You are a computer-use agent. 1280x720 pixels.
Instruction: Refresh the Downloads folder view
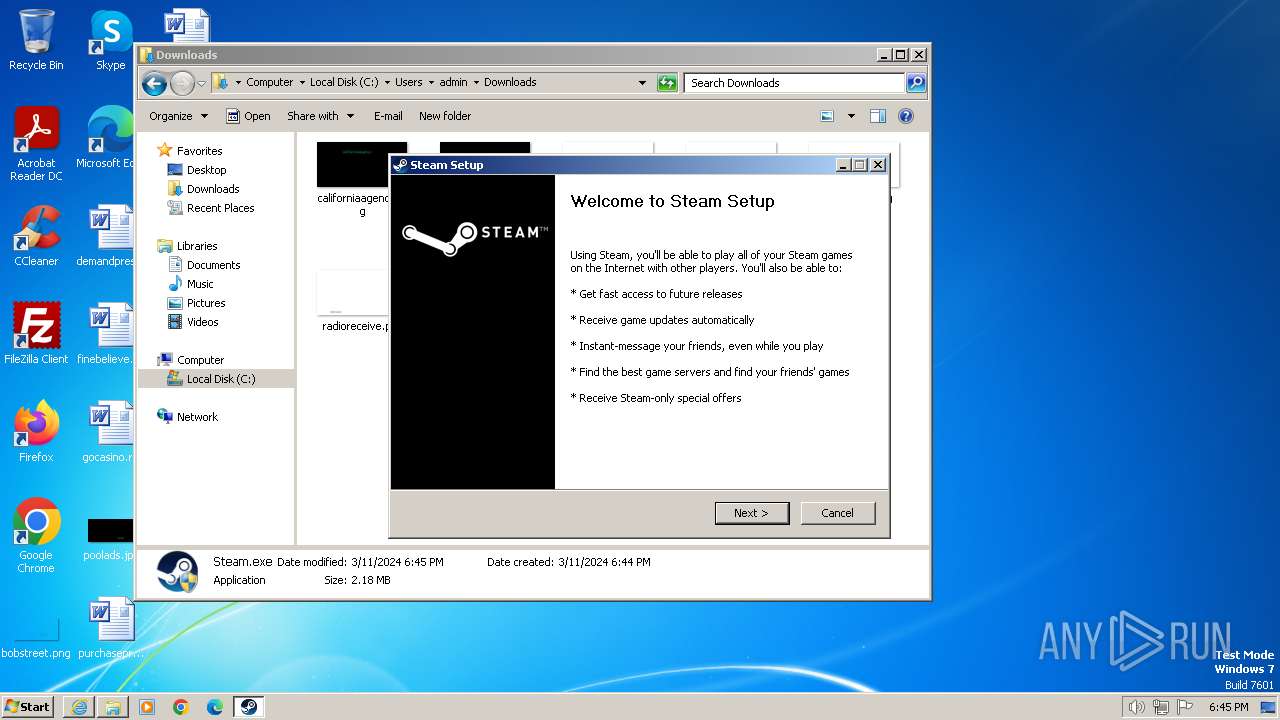click(x=667, y=83)
